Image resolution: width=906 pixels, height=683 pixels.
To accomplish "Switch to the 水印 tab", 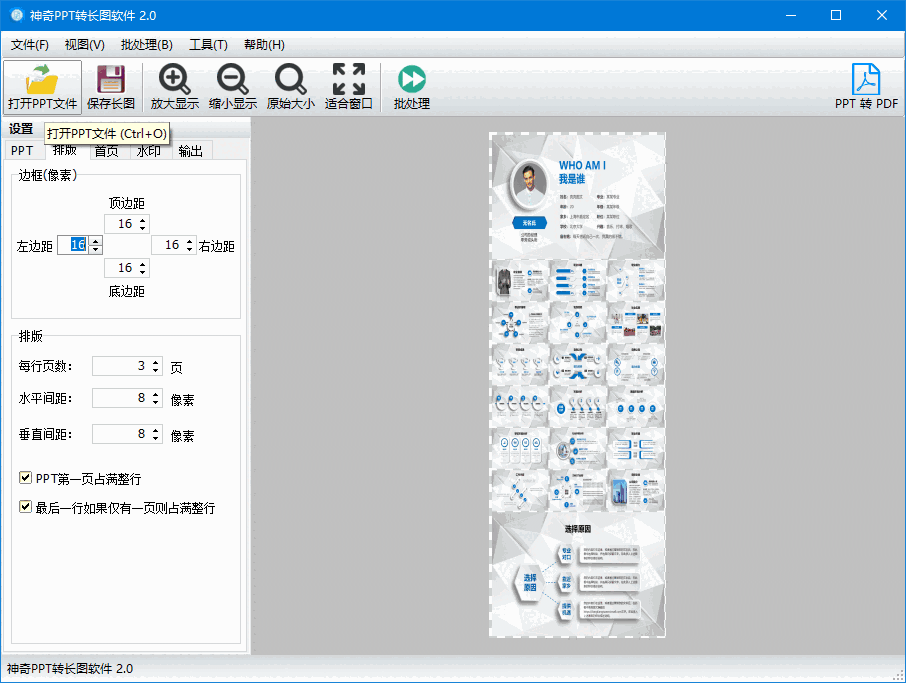I will 148,151.
